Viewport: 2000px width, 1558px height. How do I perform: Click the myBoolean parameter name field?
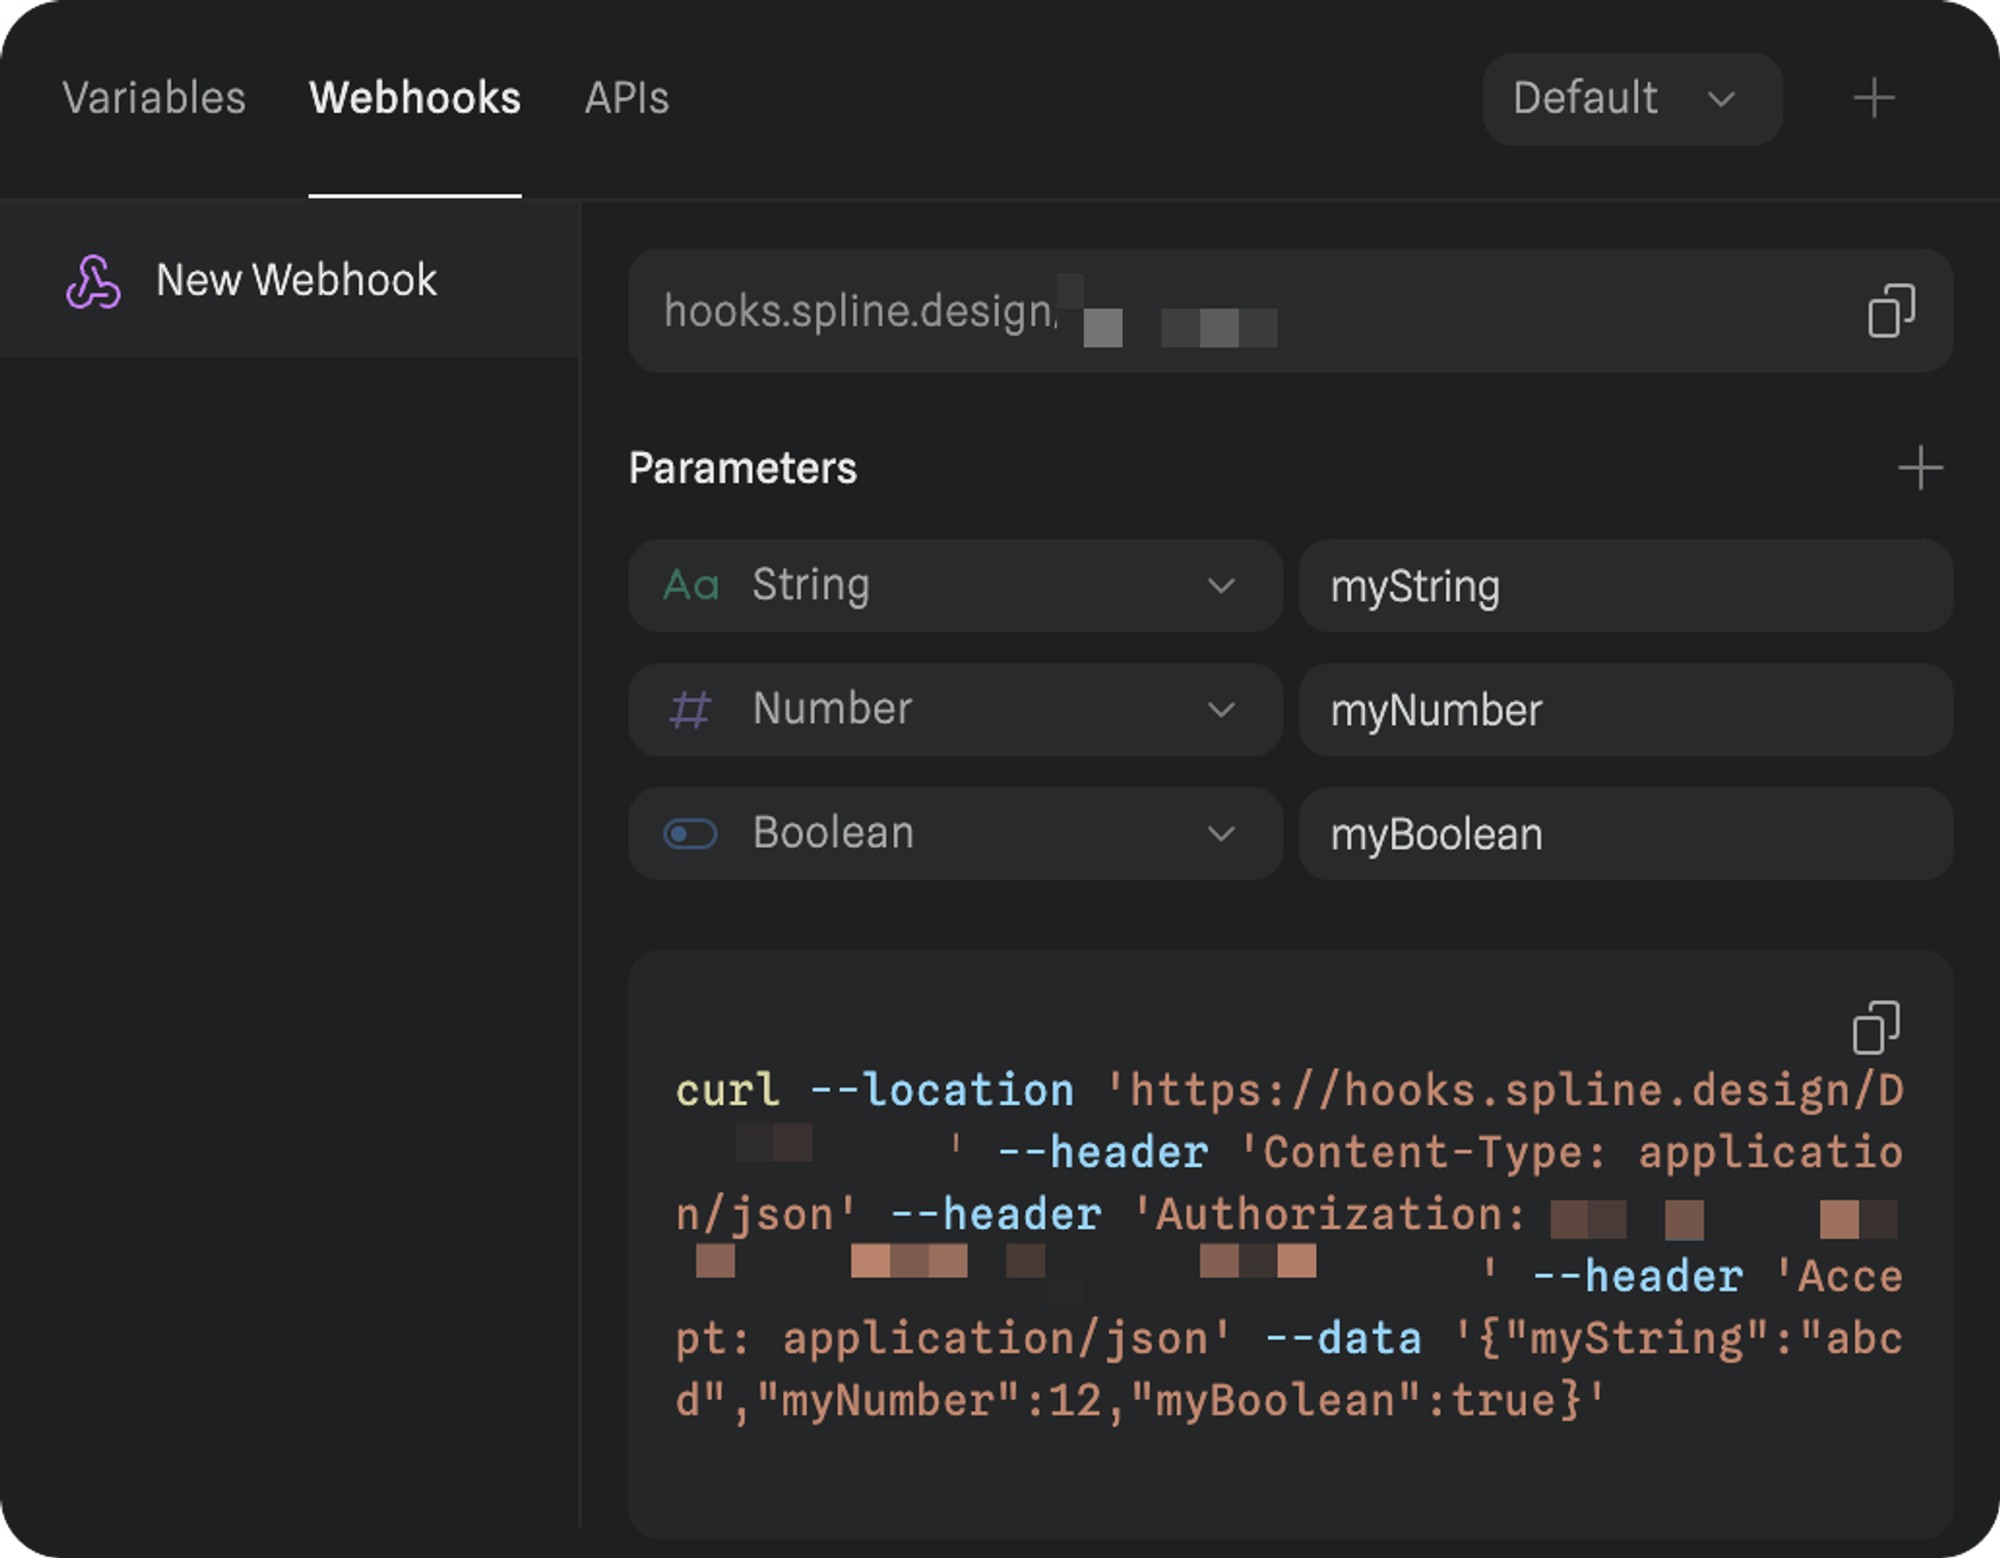(1625, 834)
